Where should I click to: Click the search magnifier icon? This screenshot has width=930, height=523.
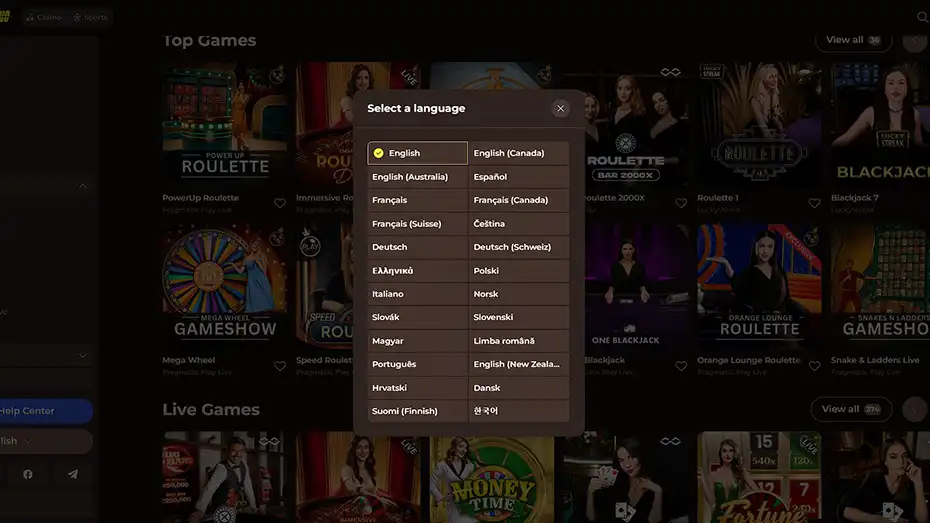pos(922,17)
